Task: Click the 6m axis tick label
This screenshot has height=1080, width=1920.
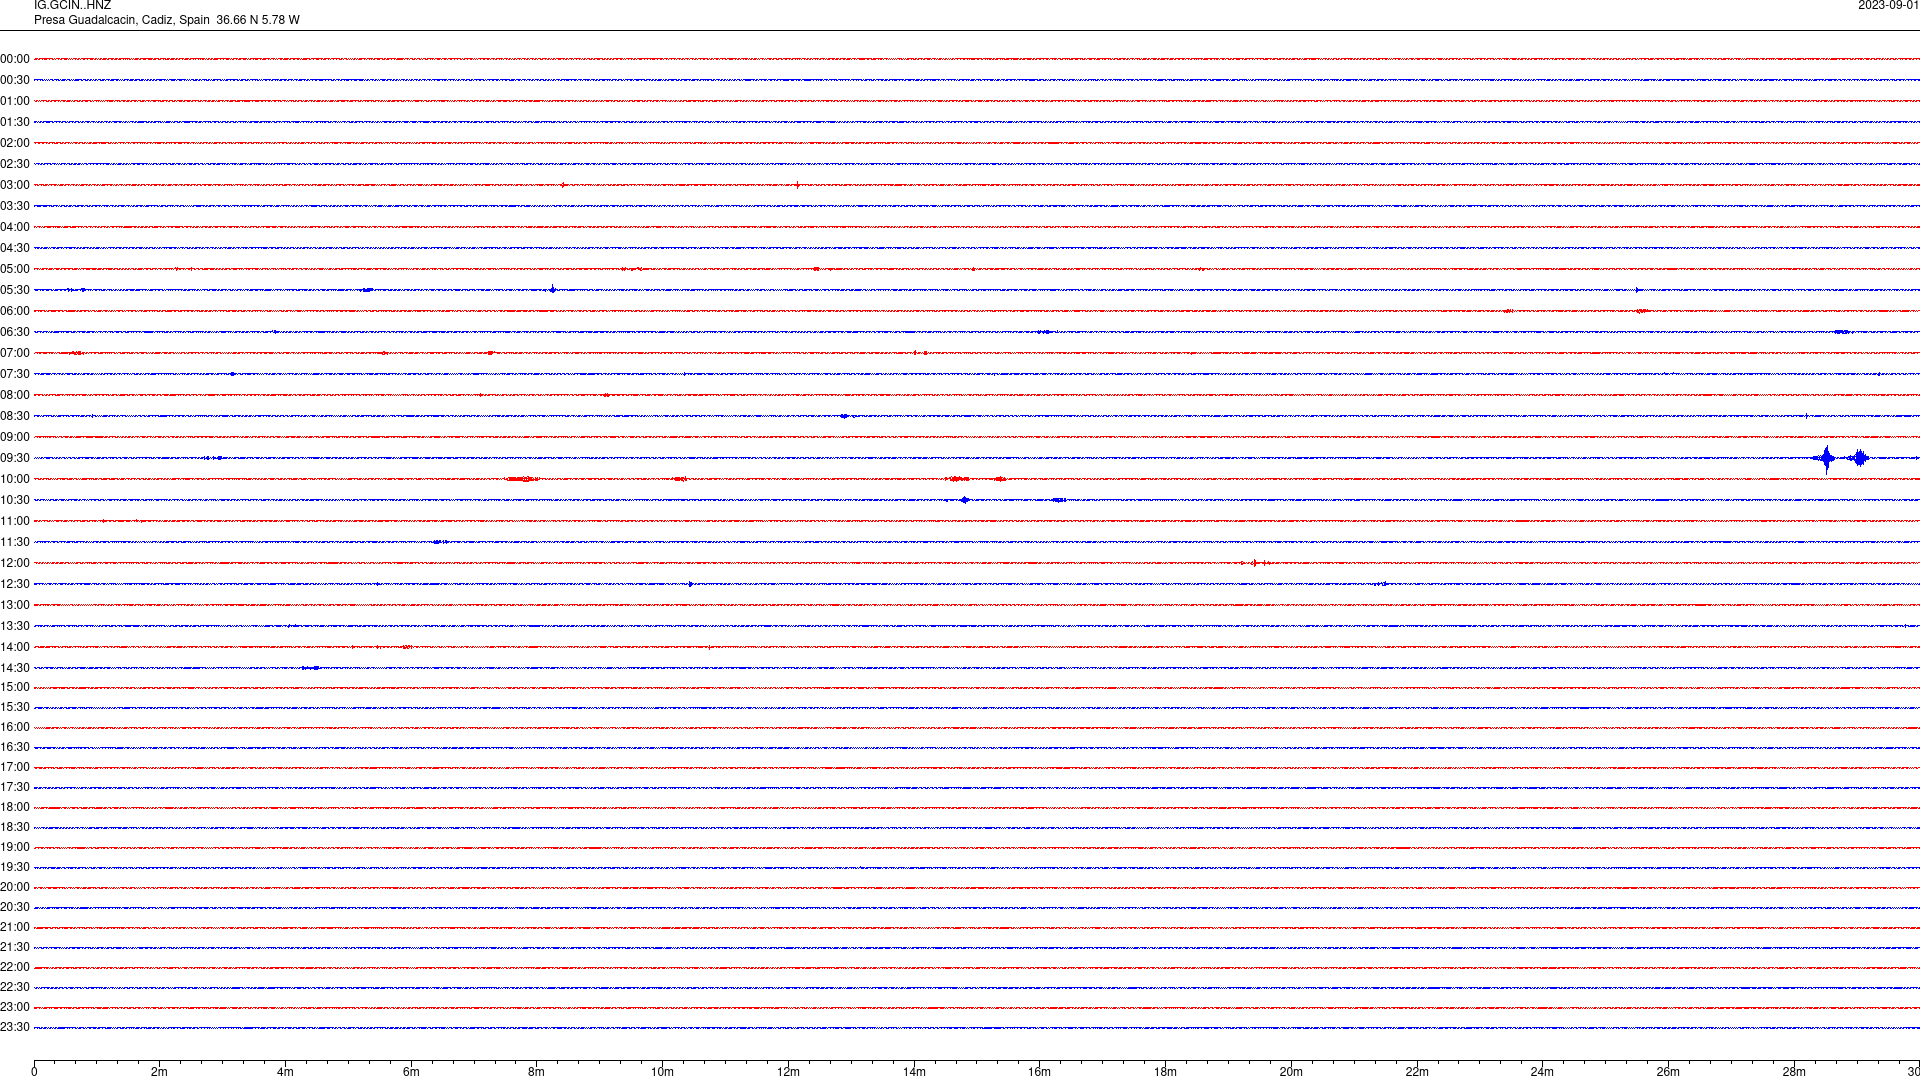Action: (411, 1072)
